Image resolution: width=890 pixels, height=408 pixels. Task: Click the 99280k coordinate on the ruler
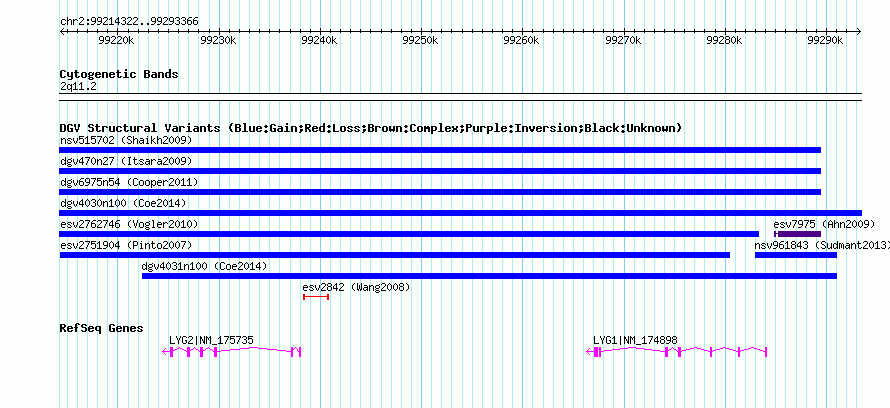point(725,40)
